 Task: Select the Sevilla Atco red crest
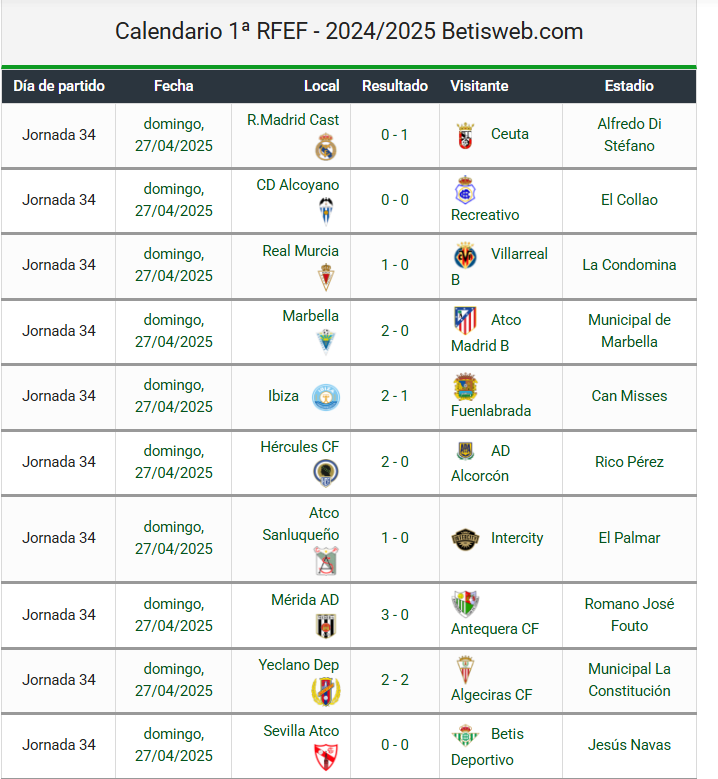click(x=326, y=757)
